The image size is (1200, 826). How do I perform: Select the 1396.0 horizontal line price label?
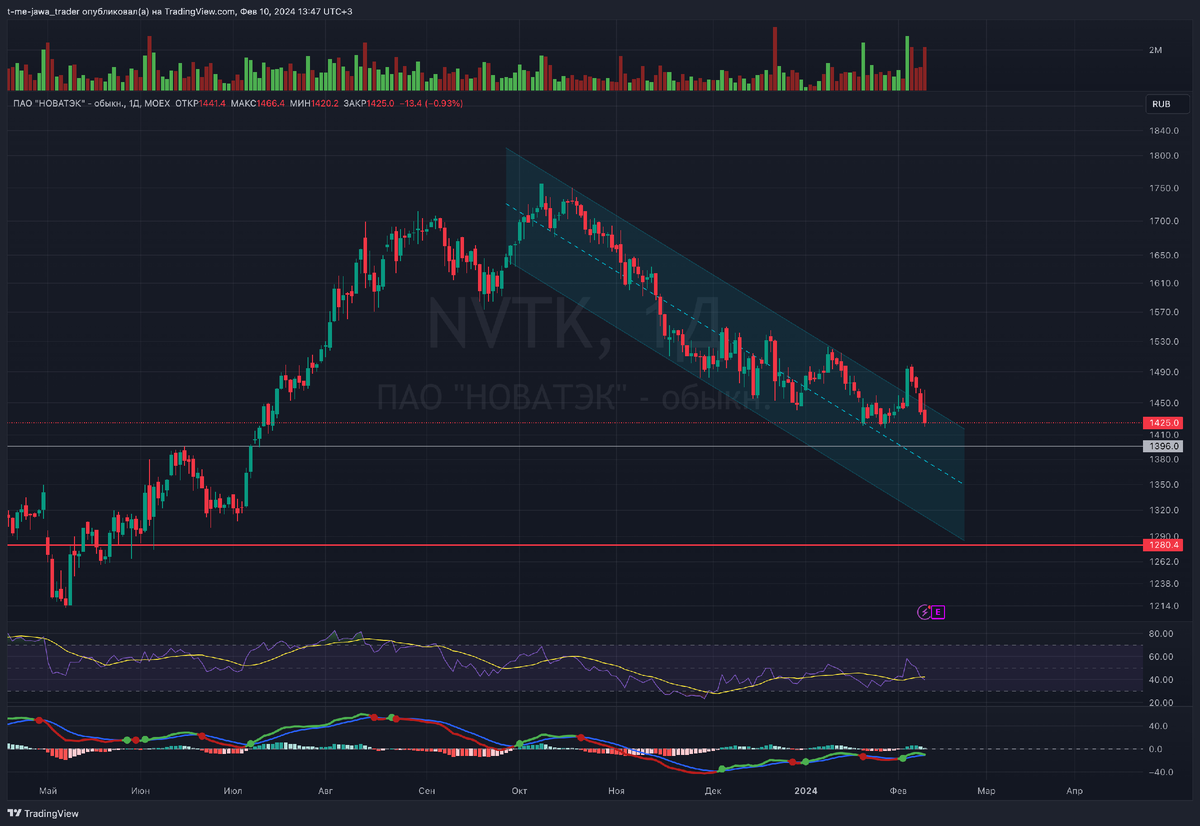[1163, 447]
